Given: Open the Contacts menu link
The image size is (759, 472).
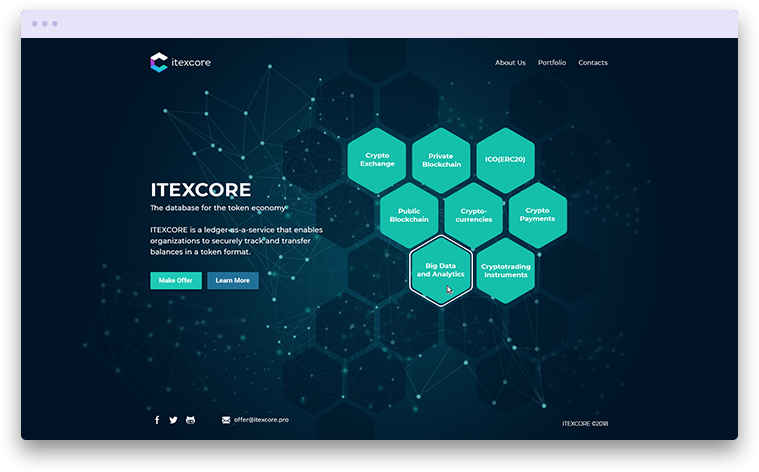Looking at the screenshot, I should tap(593, 63).
